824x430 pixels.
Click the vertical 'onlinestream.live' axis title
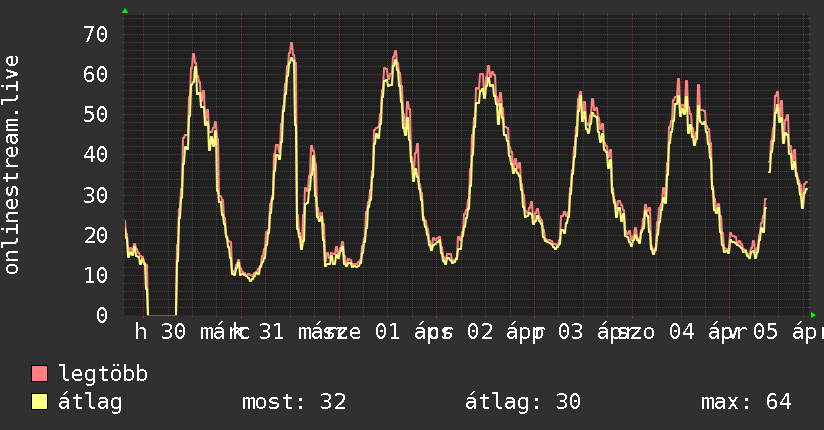pos(12,165)
